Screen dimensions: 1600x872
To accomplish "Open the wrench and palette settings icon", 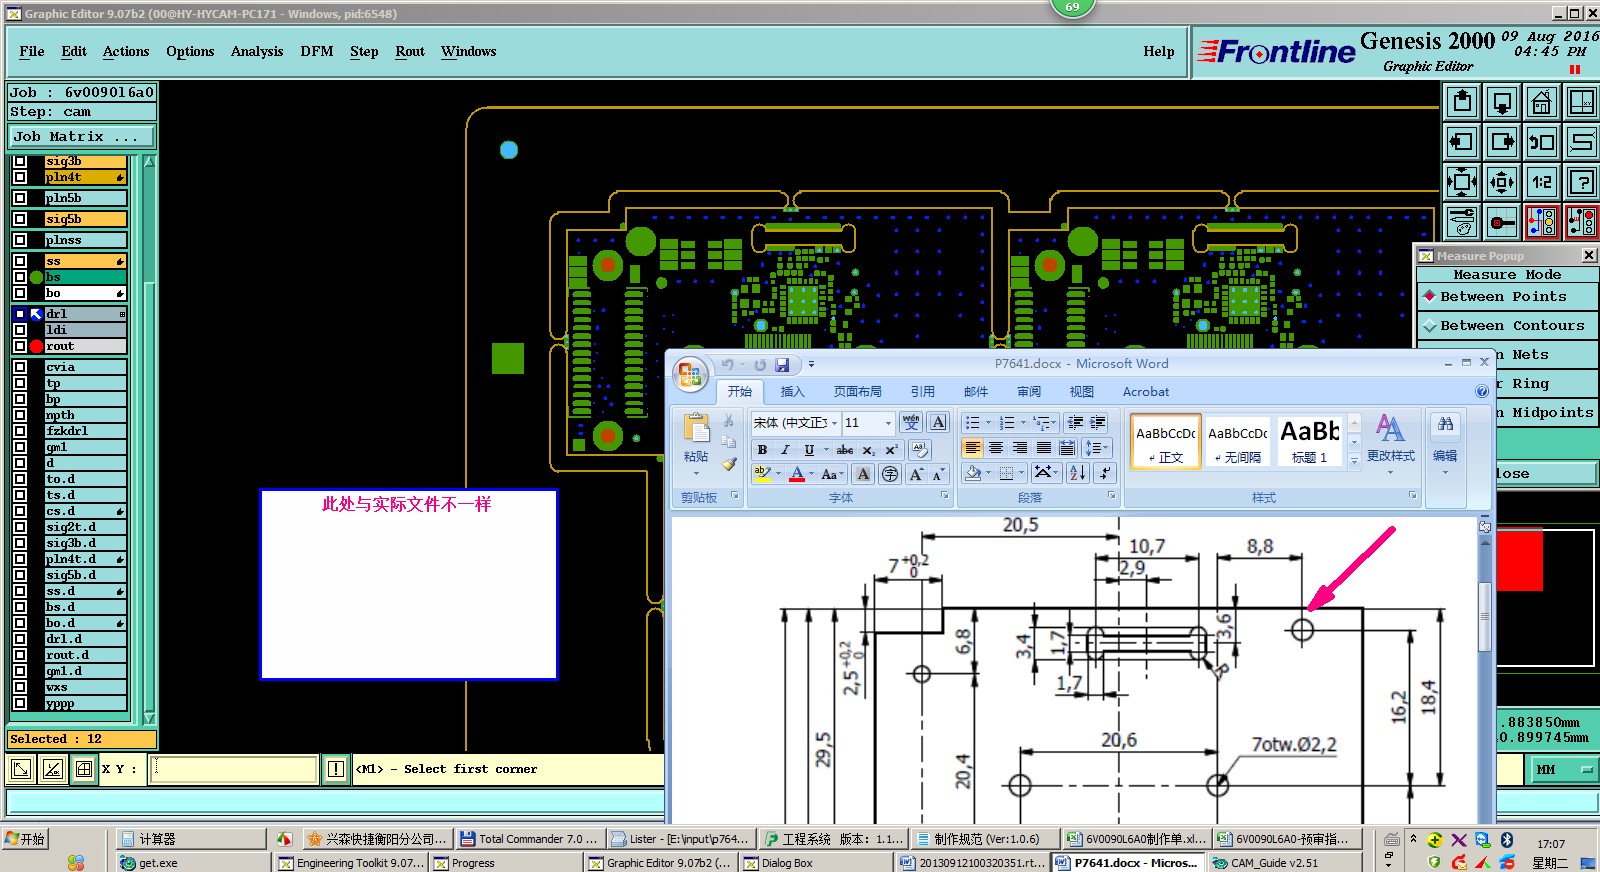I will pos(1462,221).
